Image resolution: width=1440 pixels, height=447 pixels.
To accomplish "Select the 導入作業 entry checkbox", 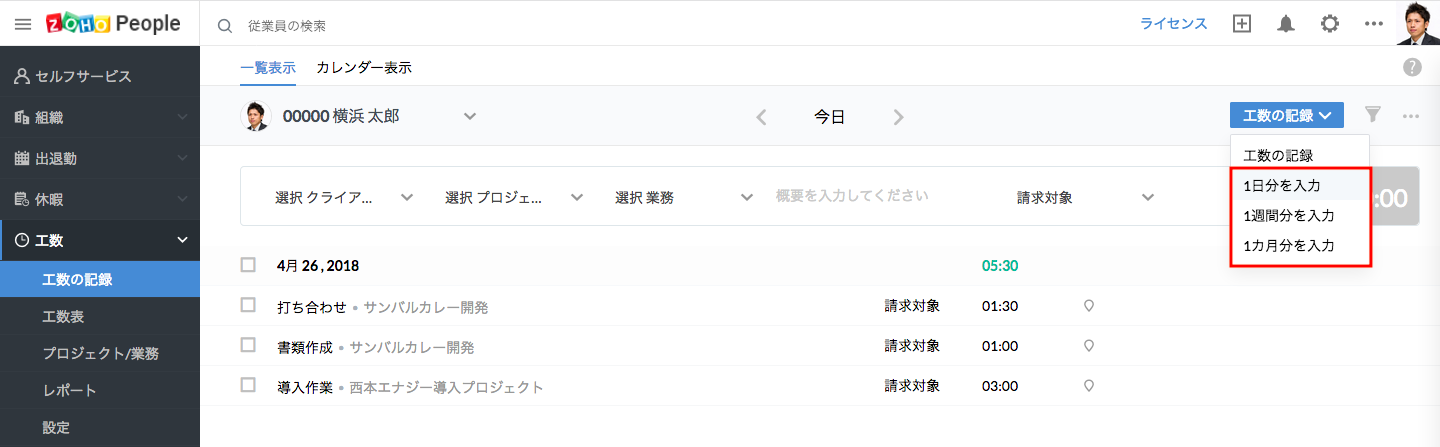I will pyautogui.click(x=248, y=385).
